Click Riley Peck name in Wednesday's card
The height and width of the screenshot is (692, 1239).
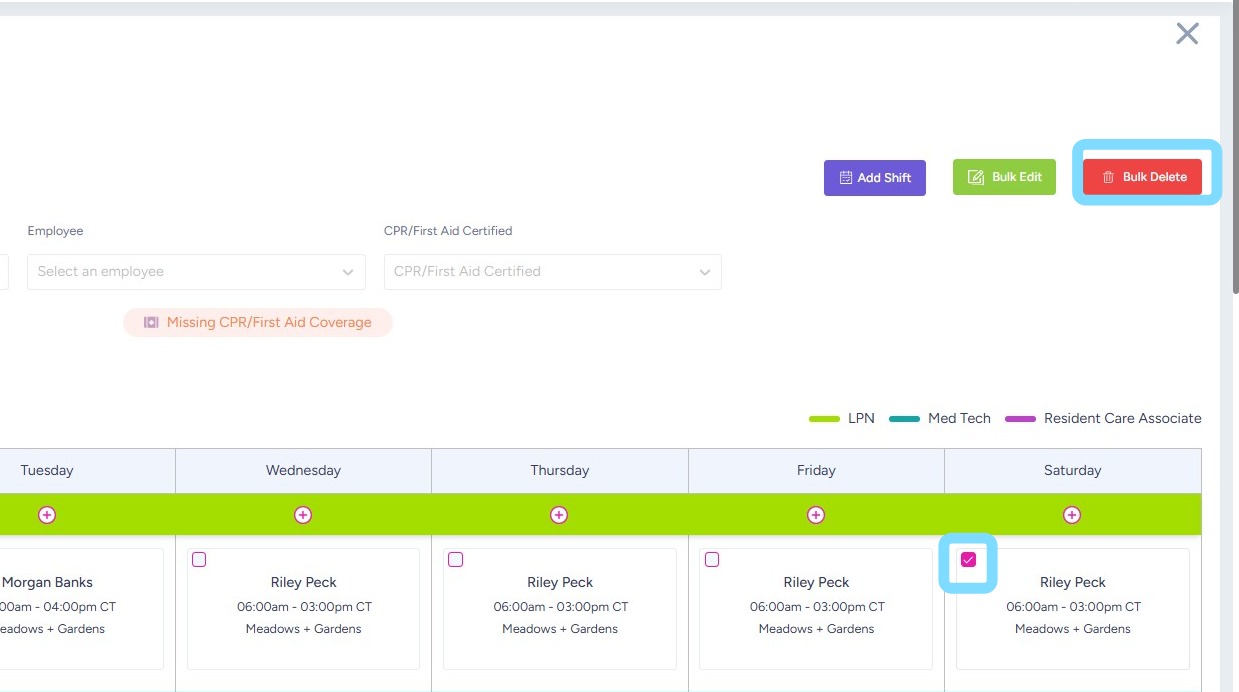pyautogui.click(x=303, y=582)
